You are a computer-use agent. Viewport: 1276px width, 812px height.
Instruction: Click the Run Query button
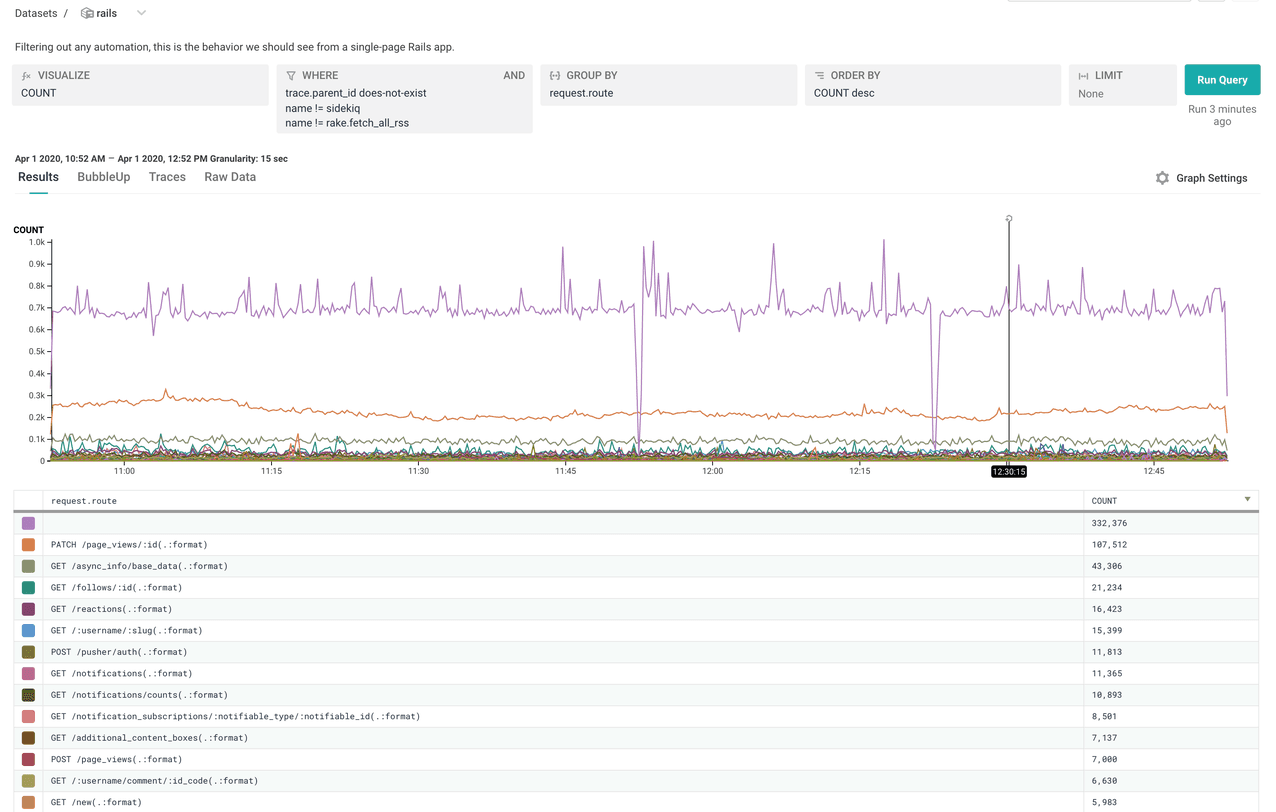coord(1221,79)
